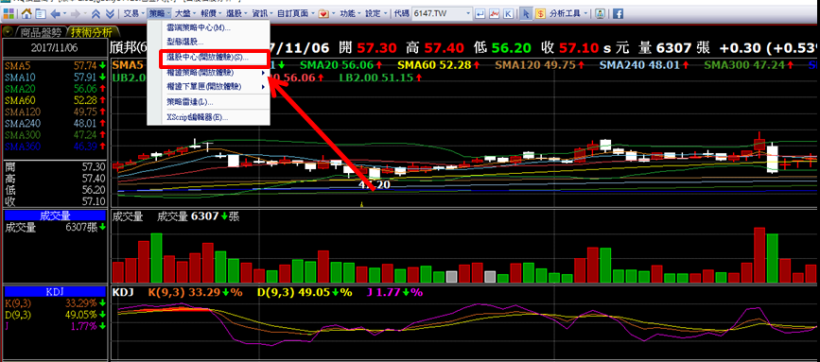Open the Facebook share icon

point(618,14)
